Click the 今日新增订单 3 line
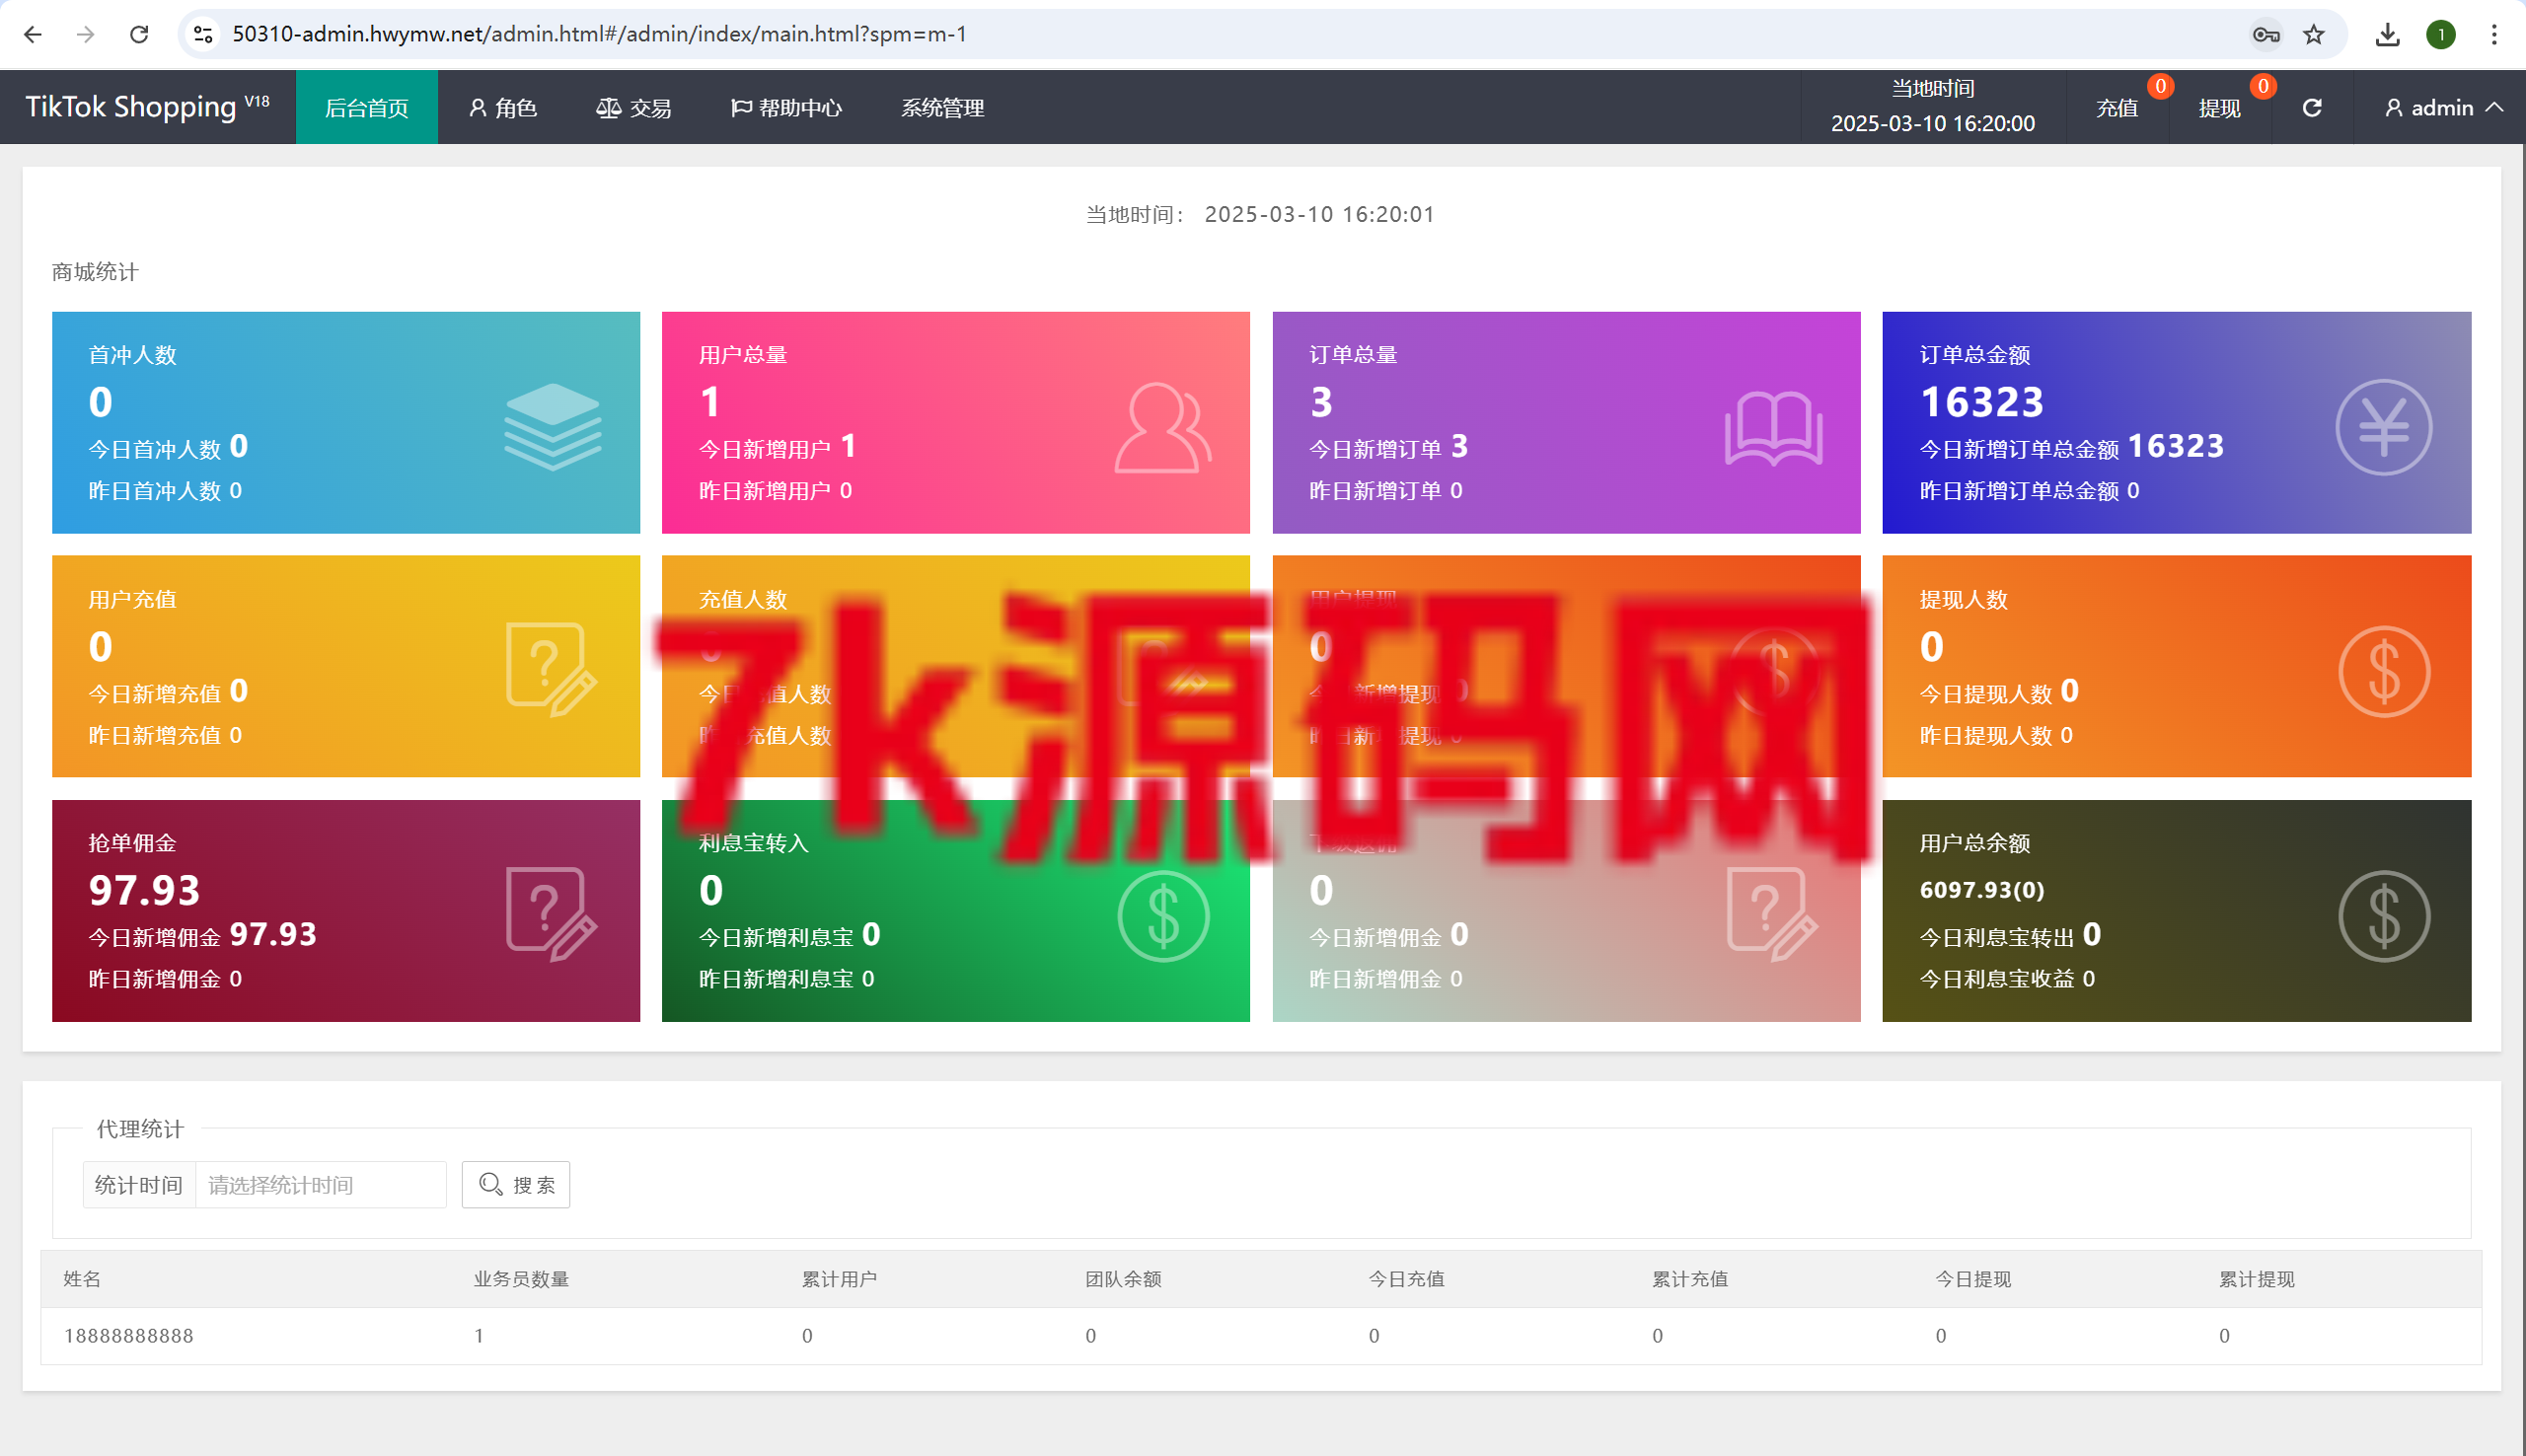The width and height of the screenshot is (2526, 1456). point(1388,447)
